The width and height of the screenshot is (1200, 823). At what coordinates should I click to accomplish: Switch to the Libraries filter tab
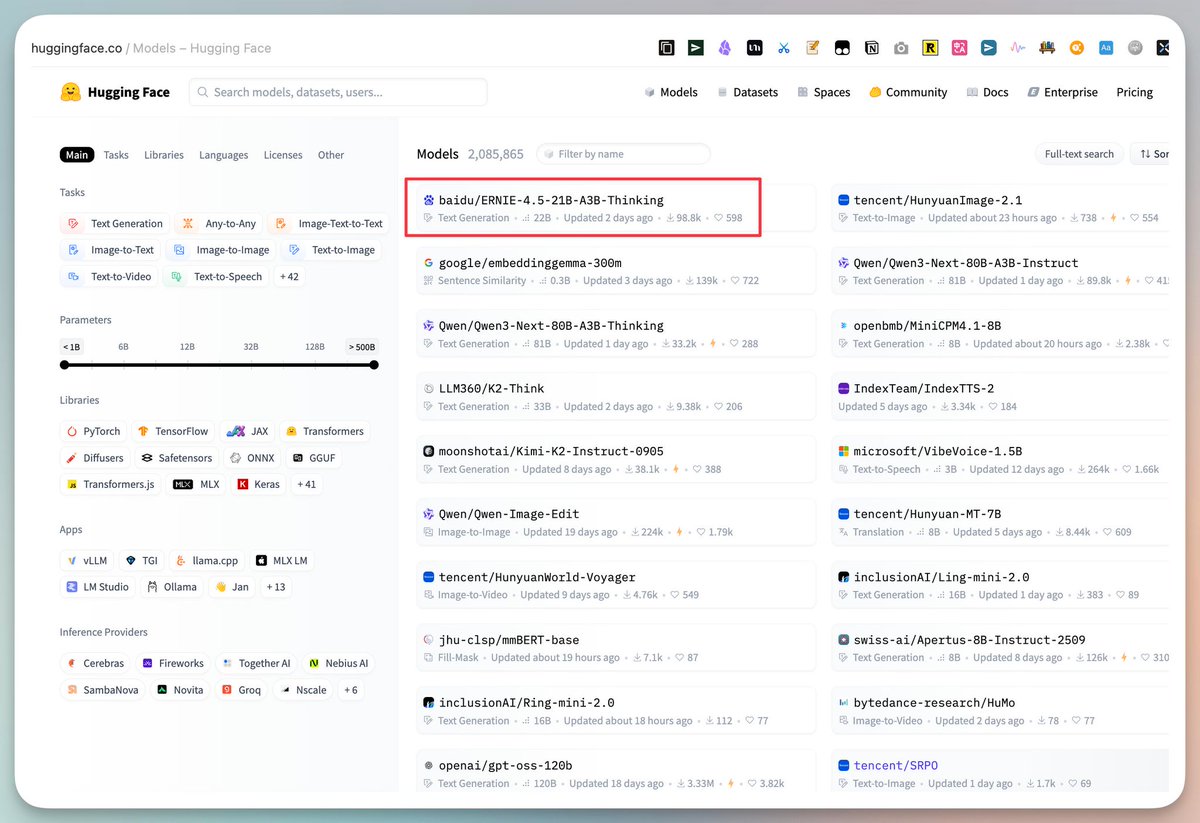click(x=164, y=155)
